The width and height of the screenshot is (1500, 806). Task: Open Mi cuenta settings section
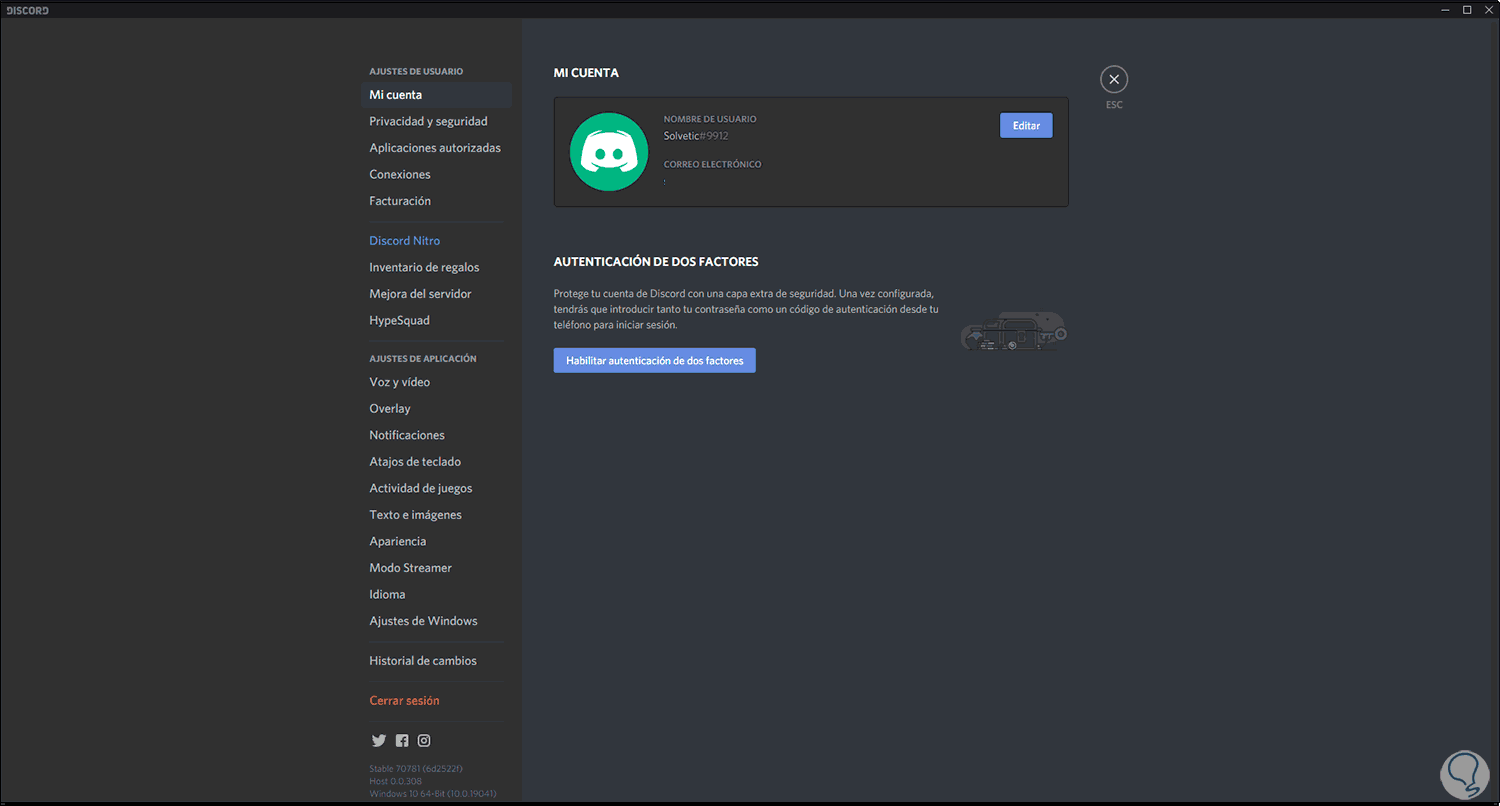436,95
